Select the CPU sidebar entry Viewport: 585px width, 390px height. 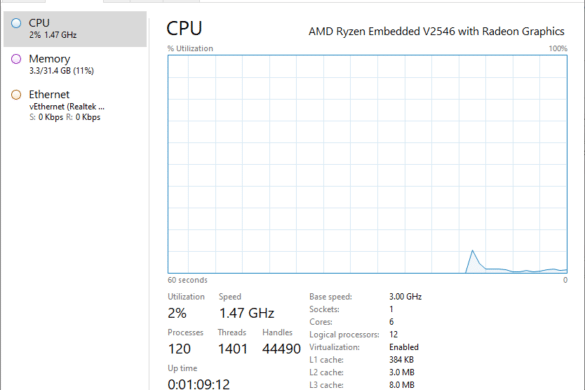75,29
